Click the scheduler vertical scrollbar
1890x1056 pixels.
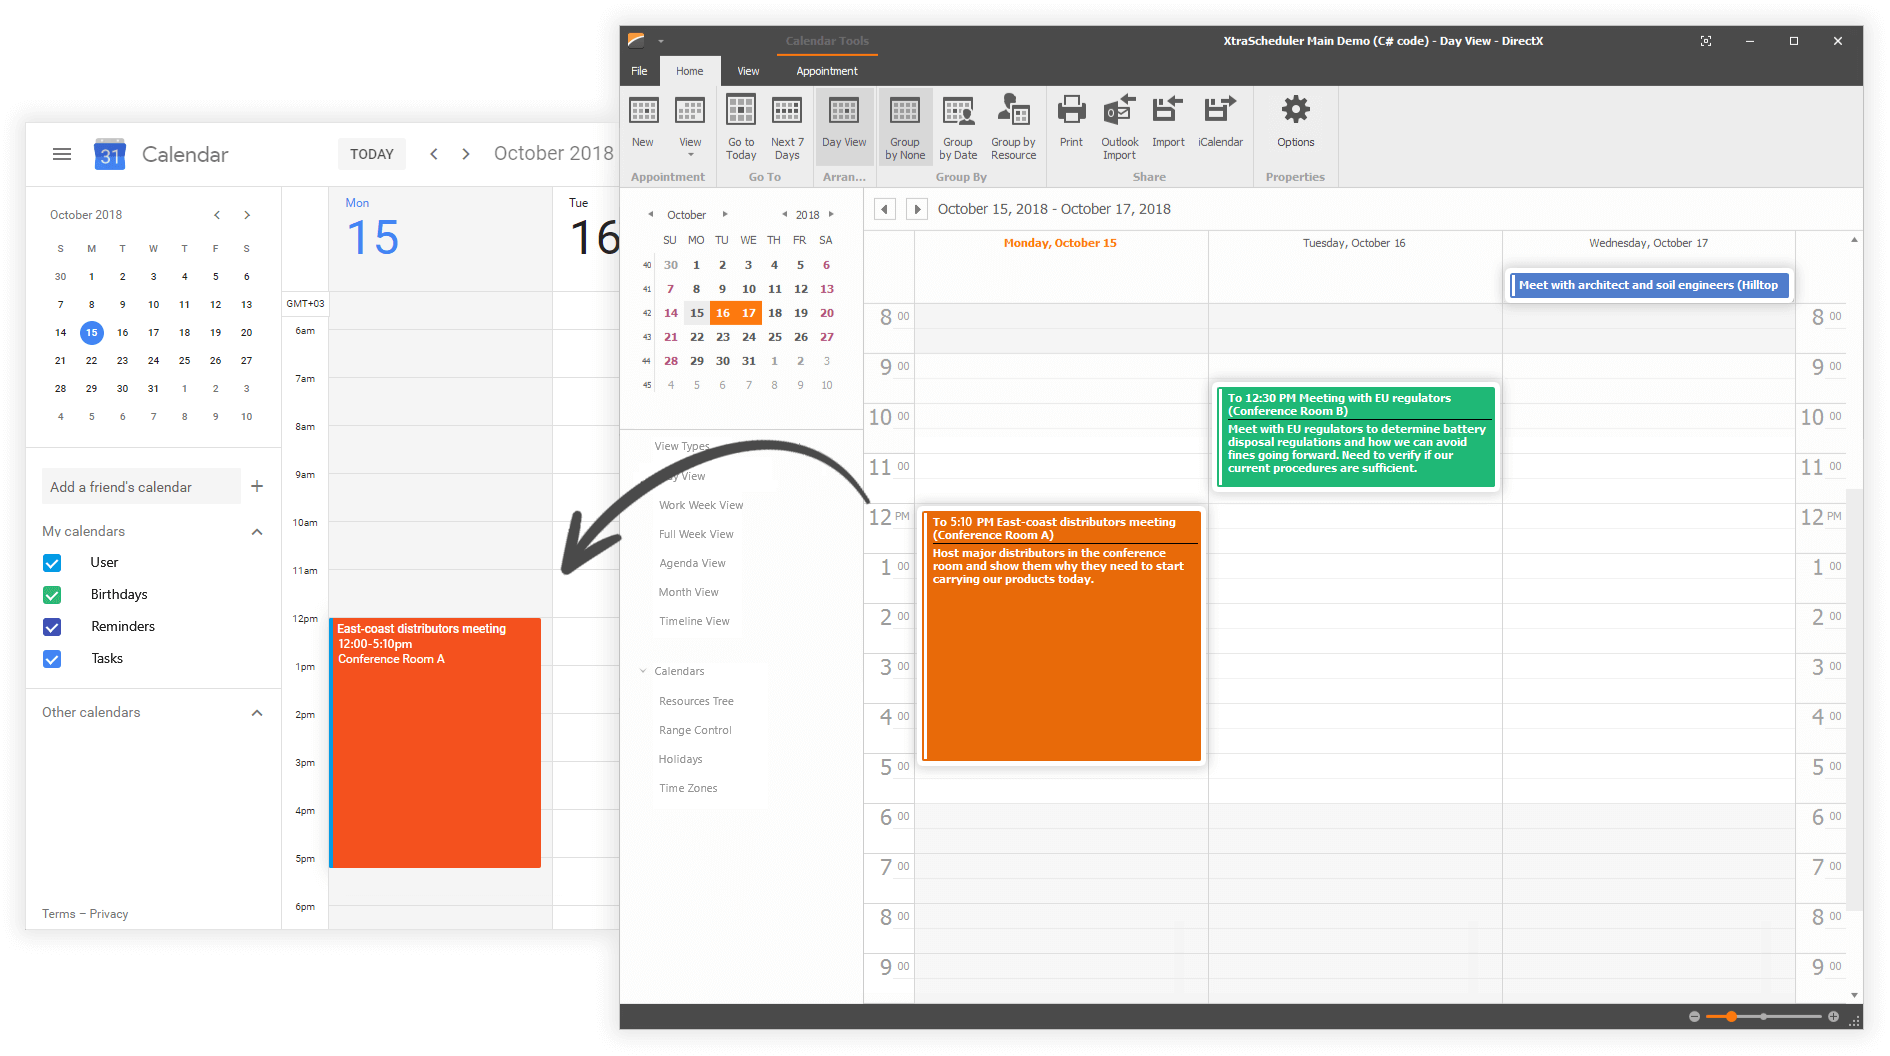click(x=1855, y=700)
